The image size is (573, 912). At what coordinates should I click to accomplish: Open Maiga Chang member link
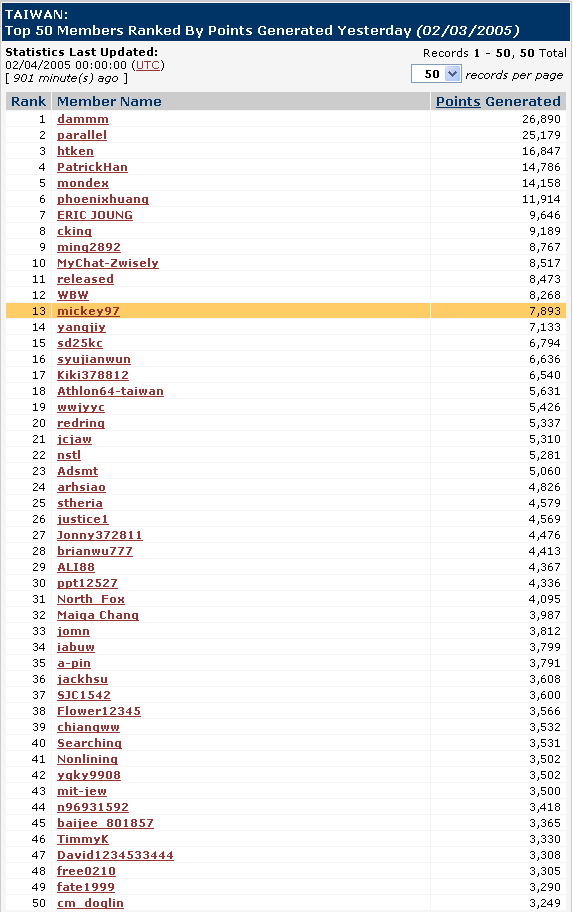(x=98, y=615)
